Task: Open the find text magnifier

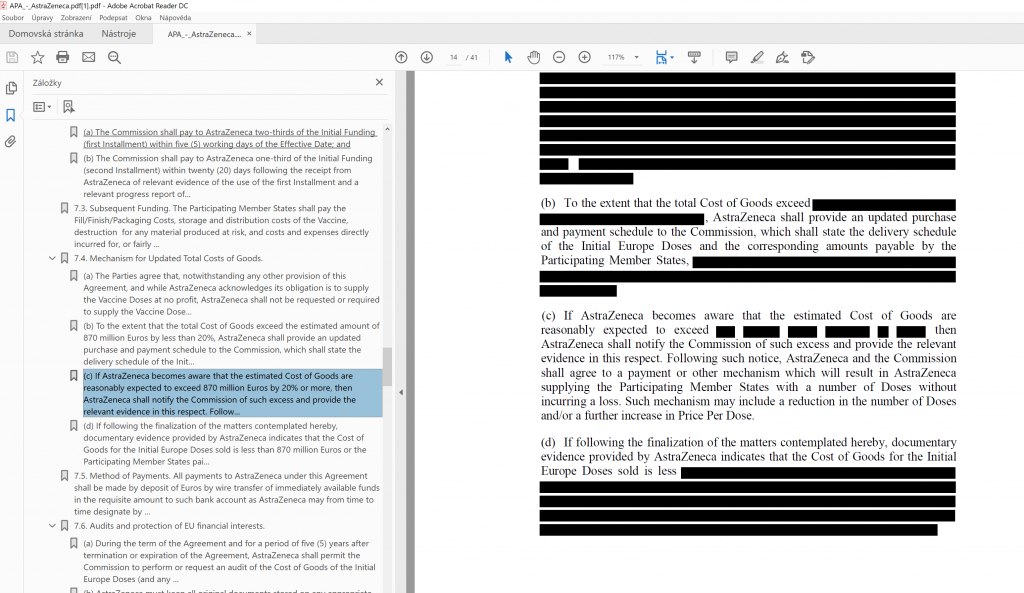Action: [114, 57]
